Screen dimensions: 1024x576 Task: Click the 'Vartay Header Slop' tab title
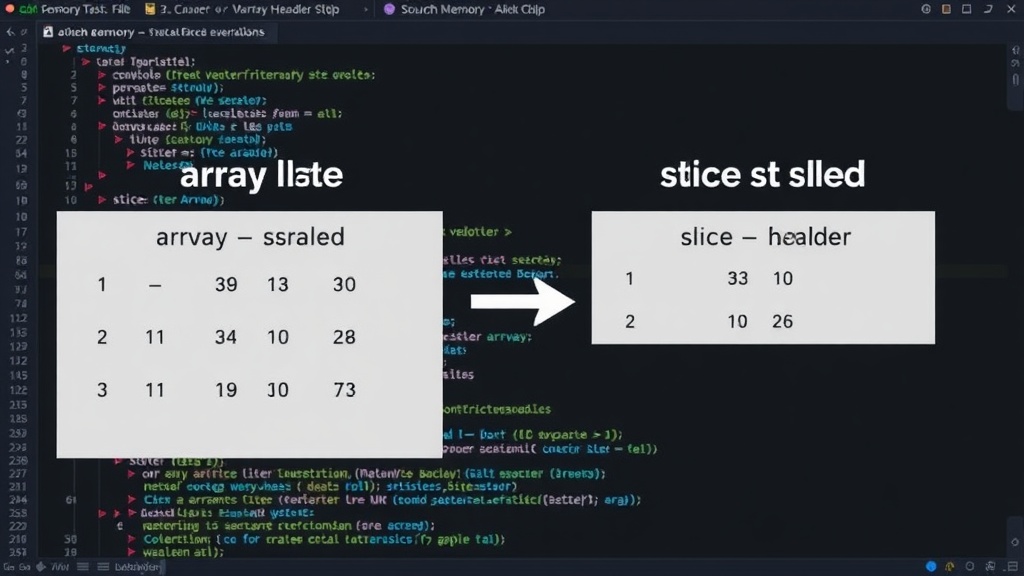tap(249, 9)
